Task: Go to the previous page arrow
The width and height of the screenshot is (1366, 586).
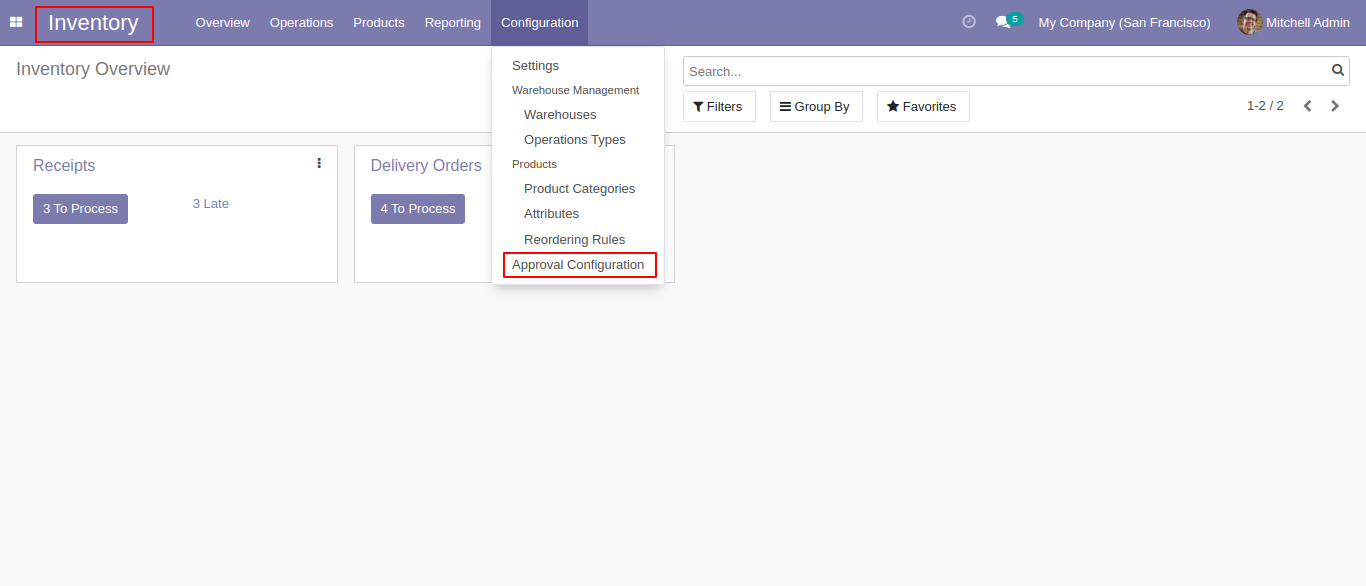Action: (1307, 106)
